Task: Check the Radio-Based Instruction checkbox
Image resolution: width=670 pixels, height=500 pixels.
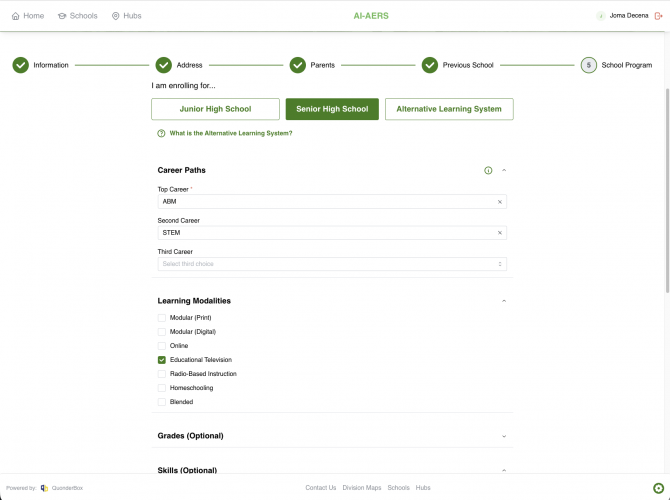Action: click(x=162, y=374)
